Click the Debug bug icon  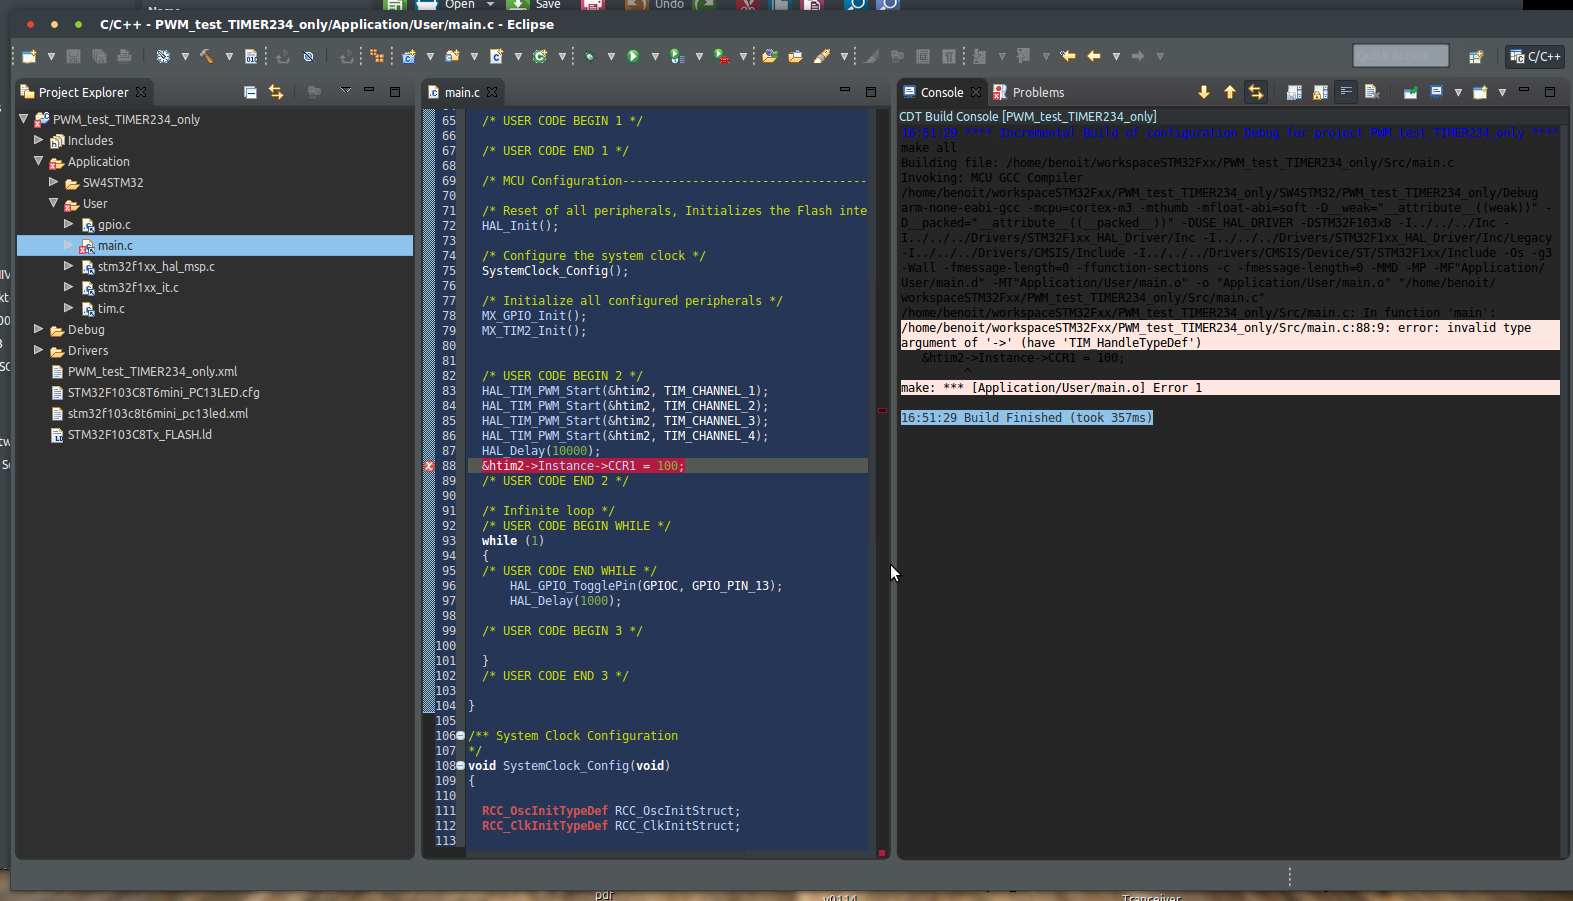pos(589,56)
